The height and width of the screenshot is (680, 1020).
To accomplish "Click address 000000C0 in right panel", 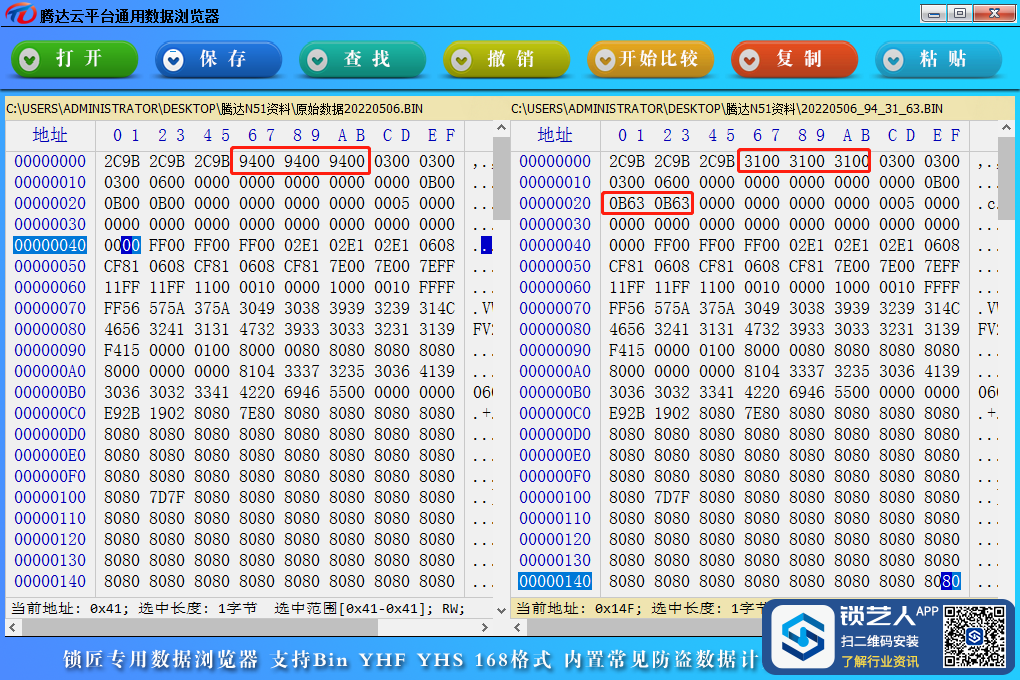I will click(555, 413).
